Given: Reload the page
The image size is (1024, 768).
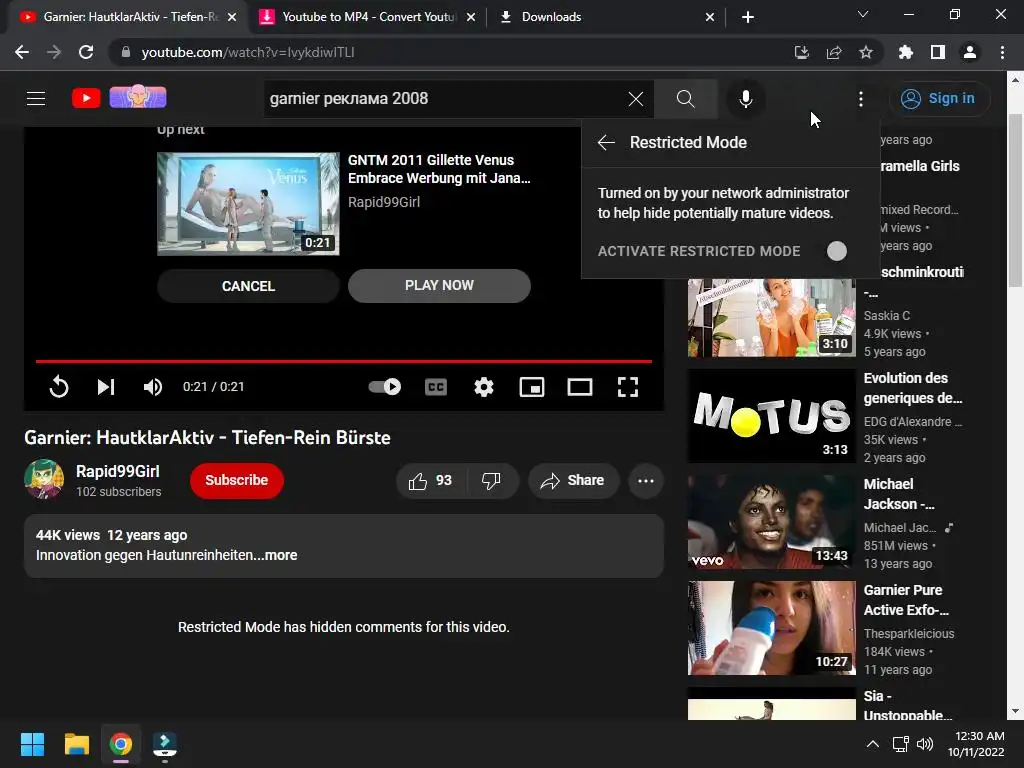Looking at the screenshot, I should coord(86,52).
